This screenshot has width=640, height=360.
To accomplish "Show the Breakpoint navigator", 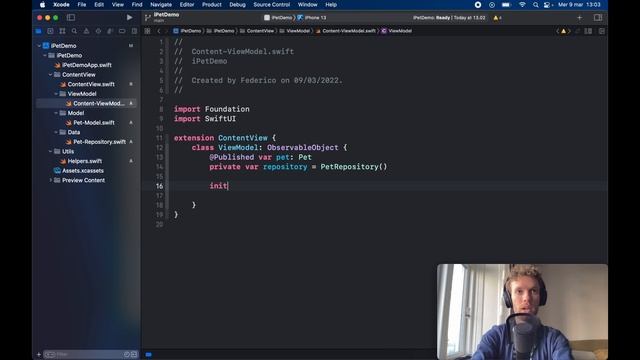I will [122, 31].
